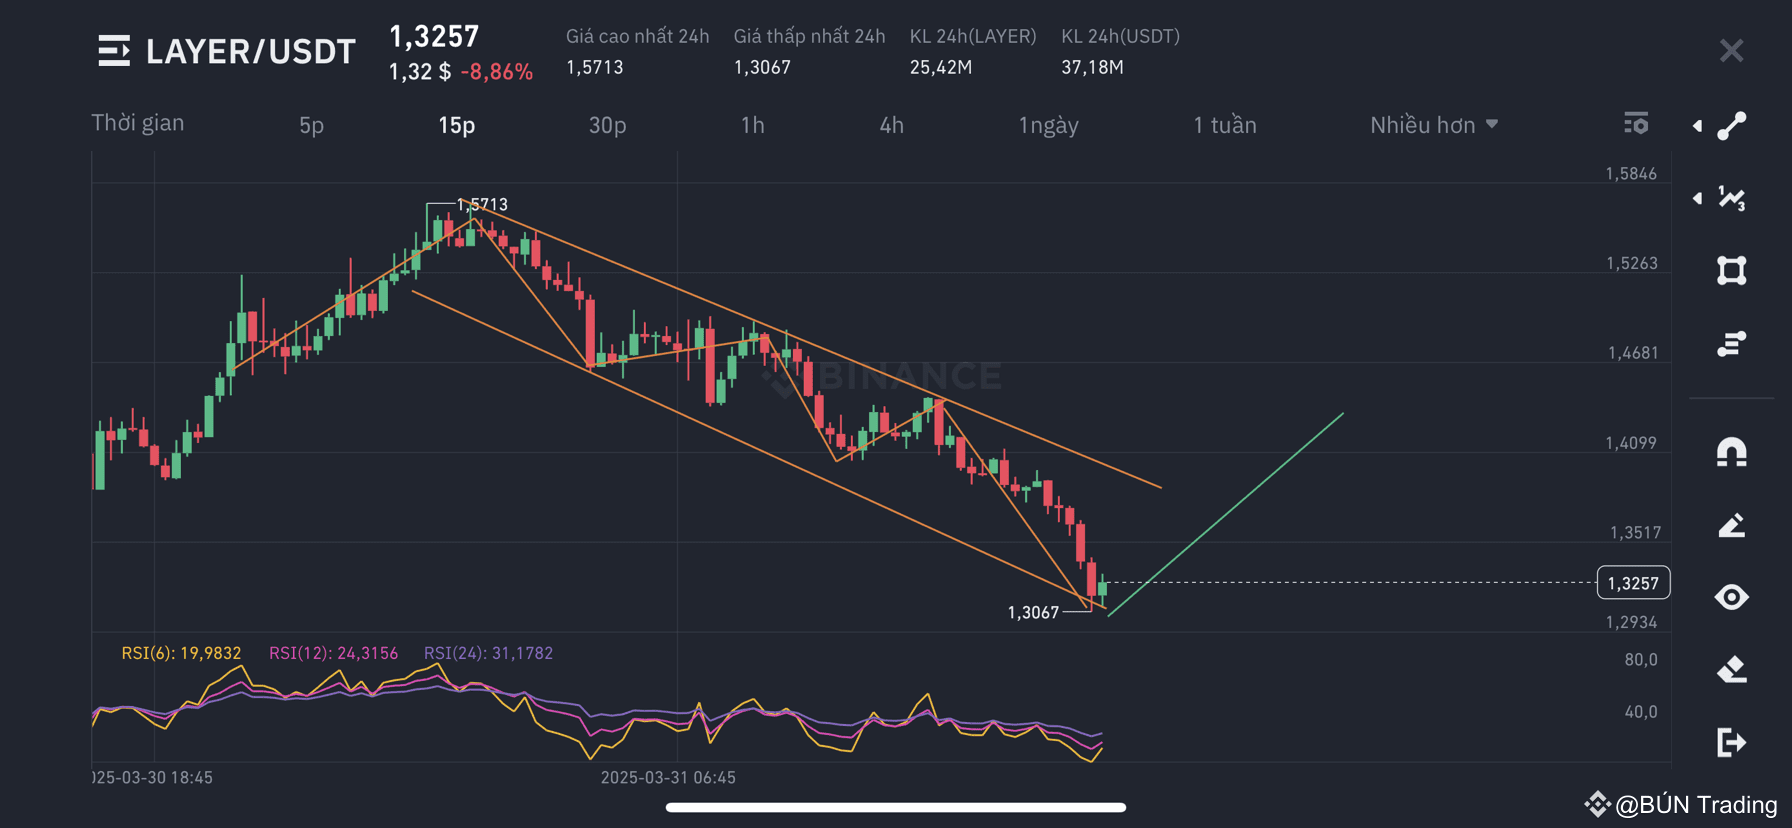Choose the wave pattern drawing tool
This screenshot has height=828, width=1792.
[x=1731, y=198]
